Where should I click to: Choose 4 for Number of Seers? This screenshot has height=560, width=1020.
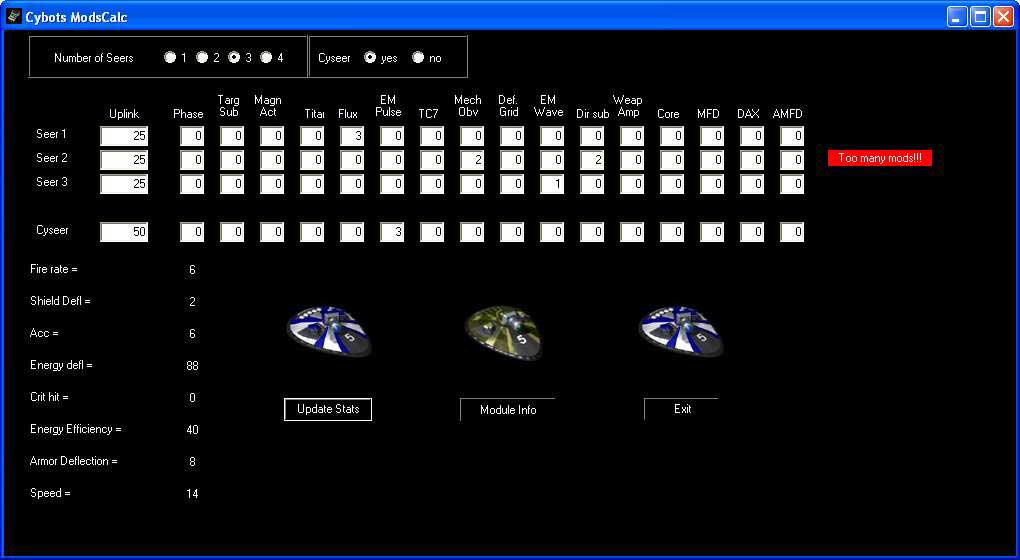click(x=266, y=58)
